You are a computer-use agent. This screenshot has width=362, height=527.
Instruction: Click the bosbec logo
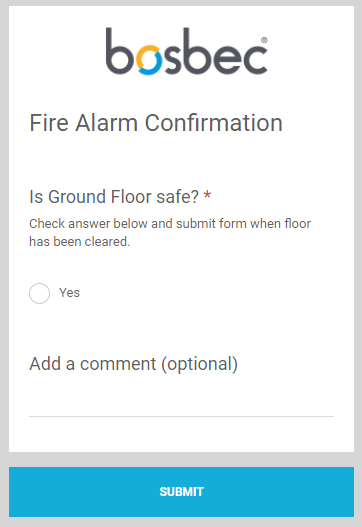[x=187, y=51]
